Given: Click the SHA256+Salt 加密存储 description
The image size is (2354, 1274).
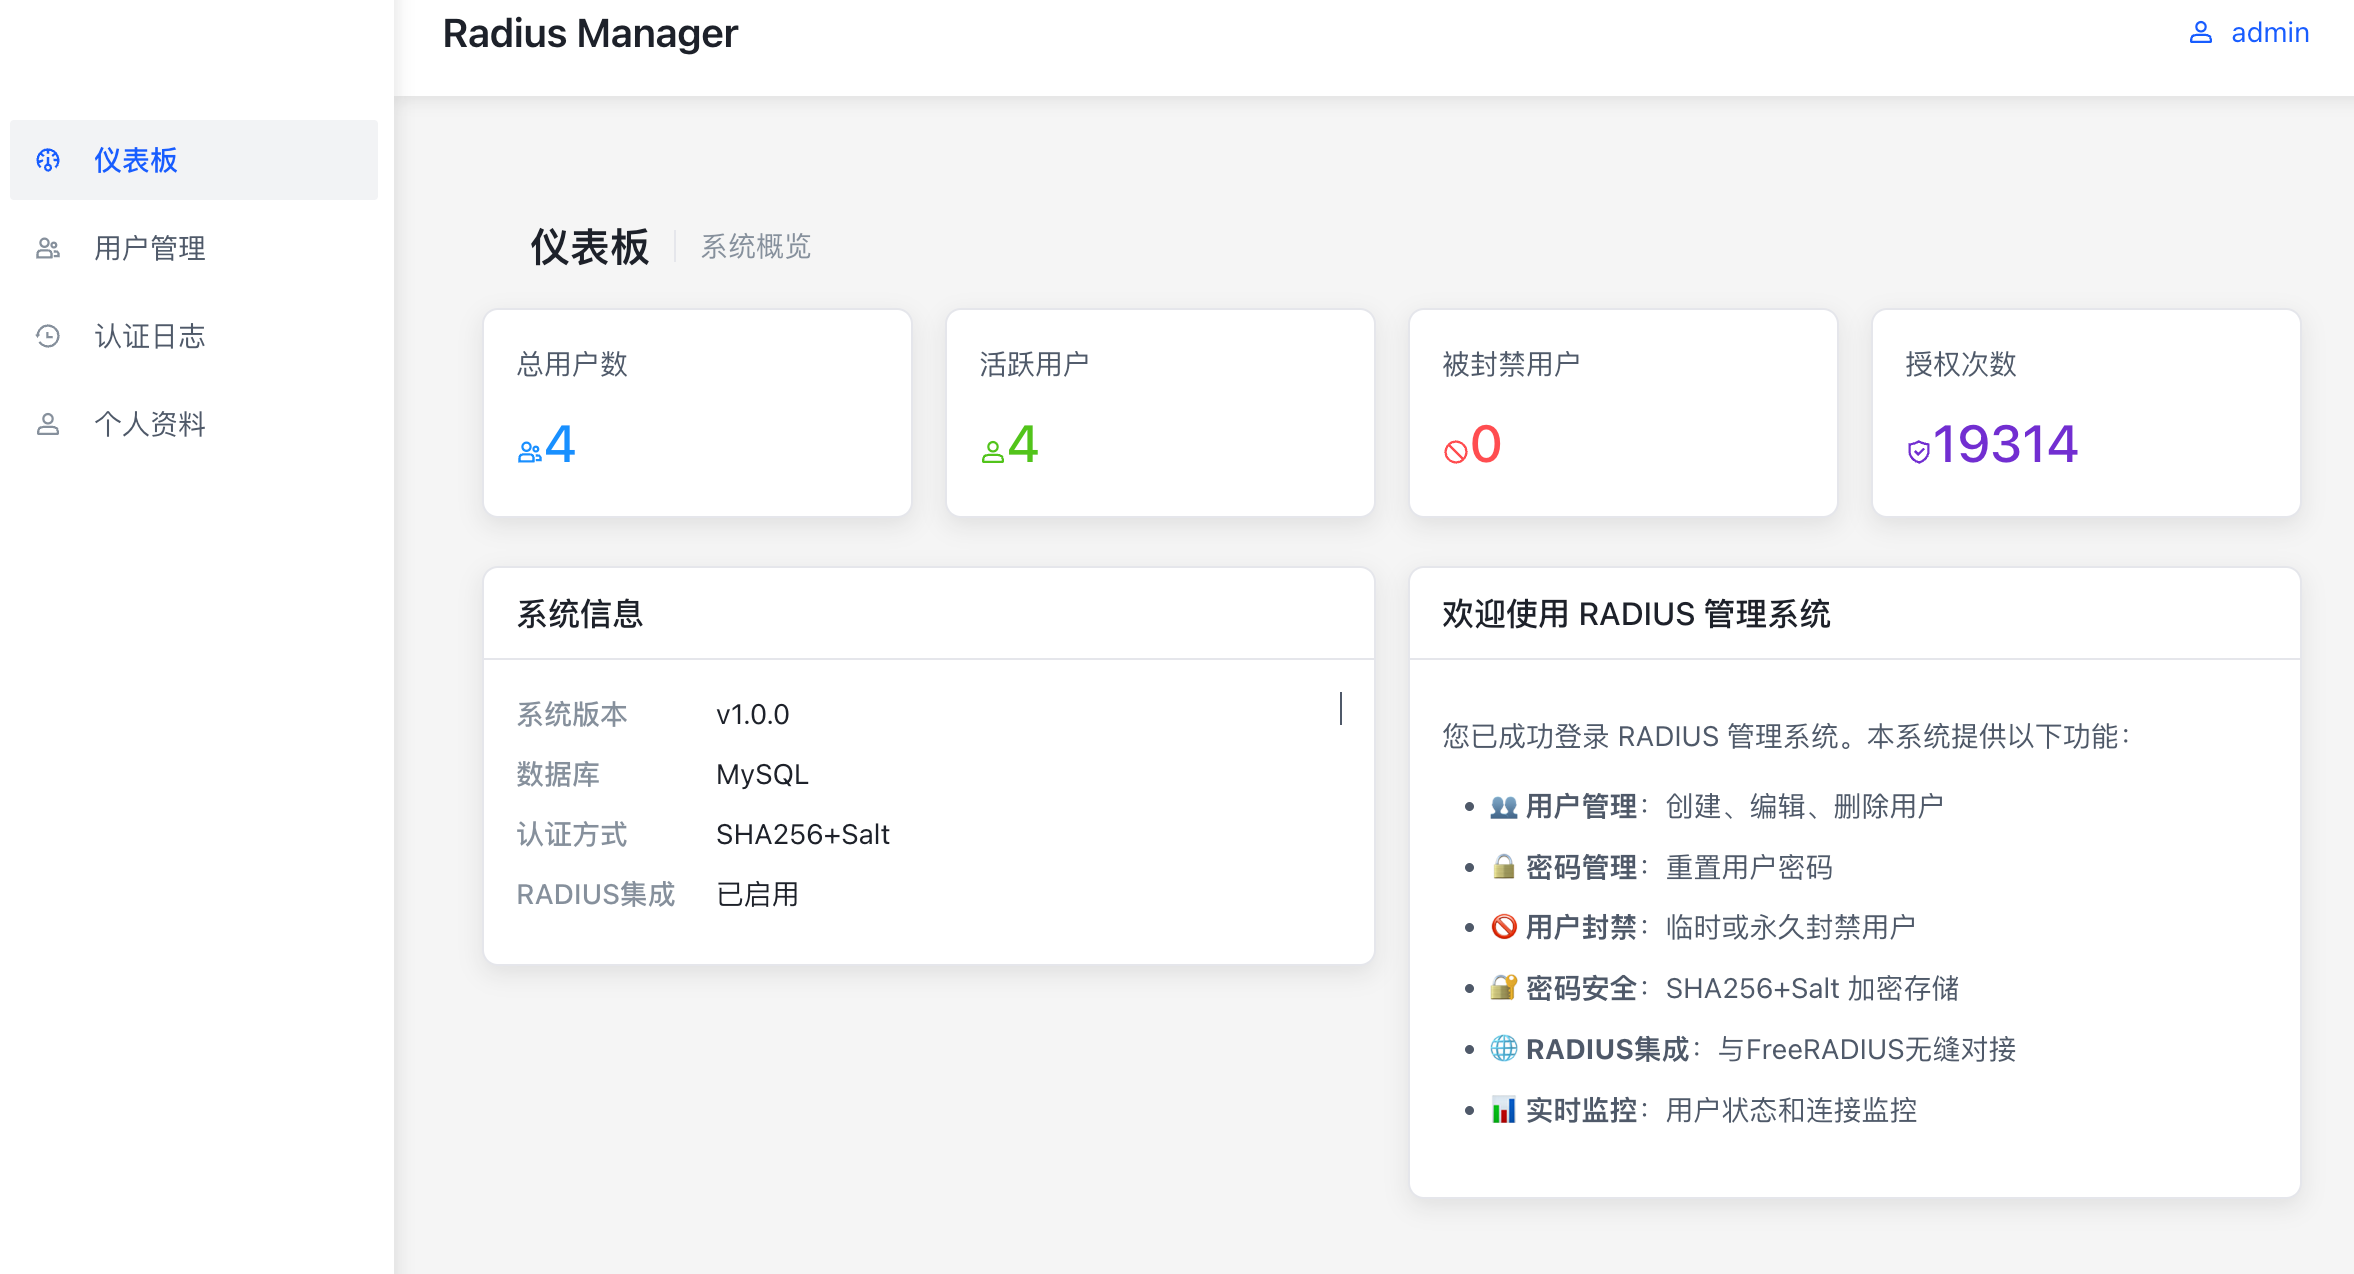Looking at the screenshot, I should tap(1812, 988).
